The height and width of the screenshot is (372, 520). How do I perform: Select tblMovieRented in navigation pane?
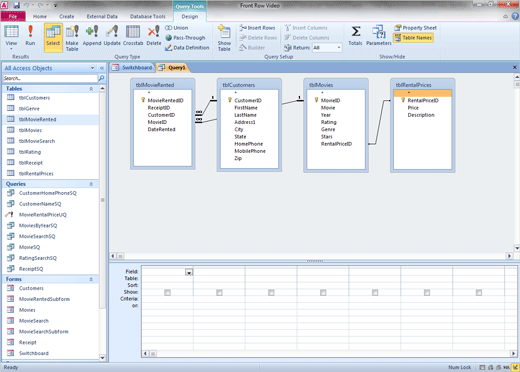(x=50, y=119)
